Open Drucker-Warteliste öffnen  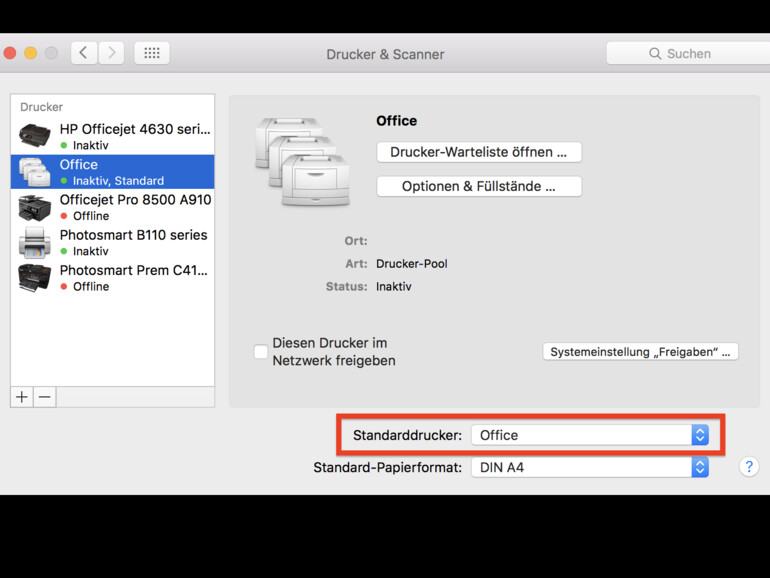479,152
